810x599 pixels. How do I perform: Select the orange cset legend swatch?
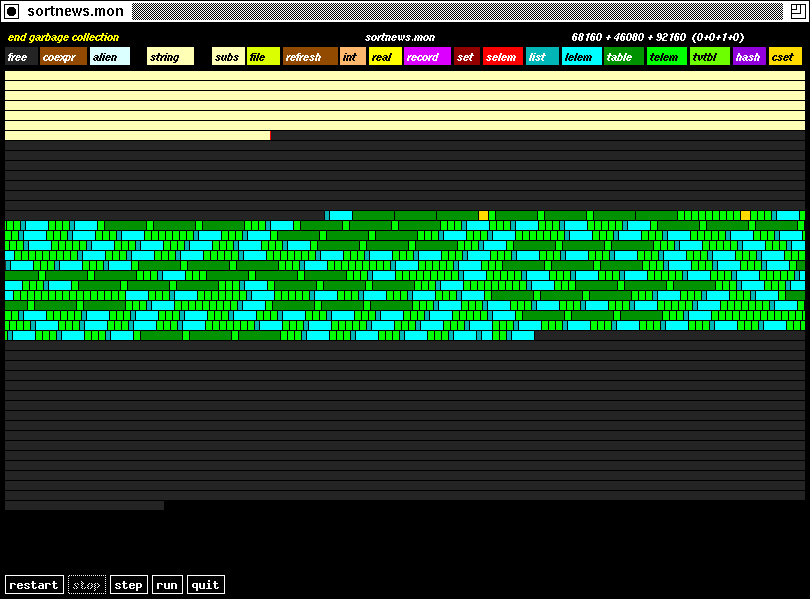click(785, 57)
